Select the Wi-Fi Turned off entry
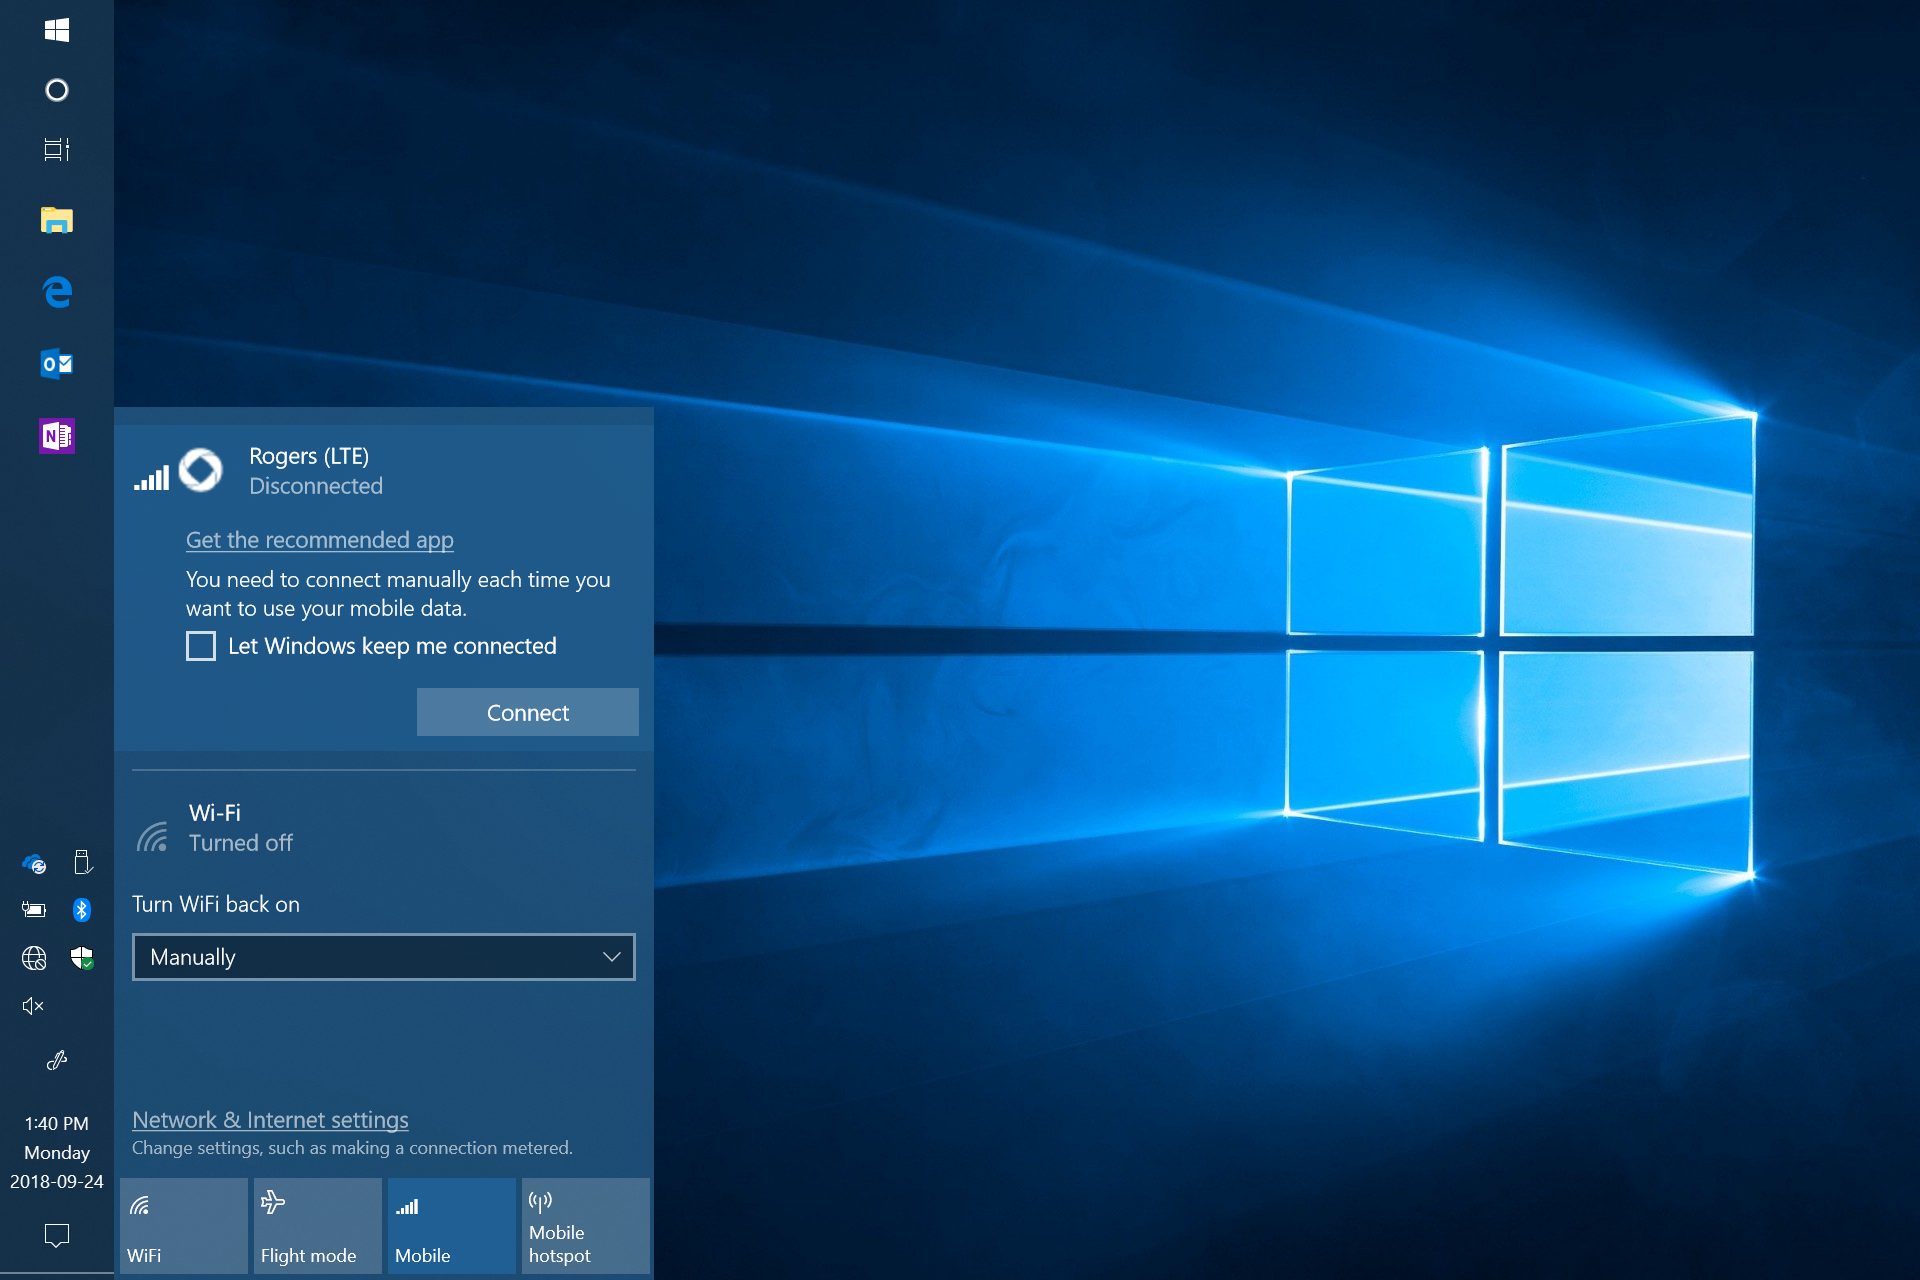1920x1280 pixels. 384,828
